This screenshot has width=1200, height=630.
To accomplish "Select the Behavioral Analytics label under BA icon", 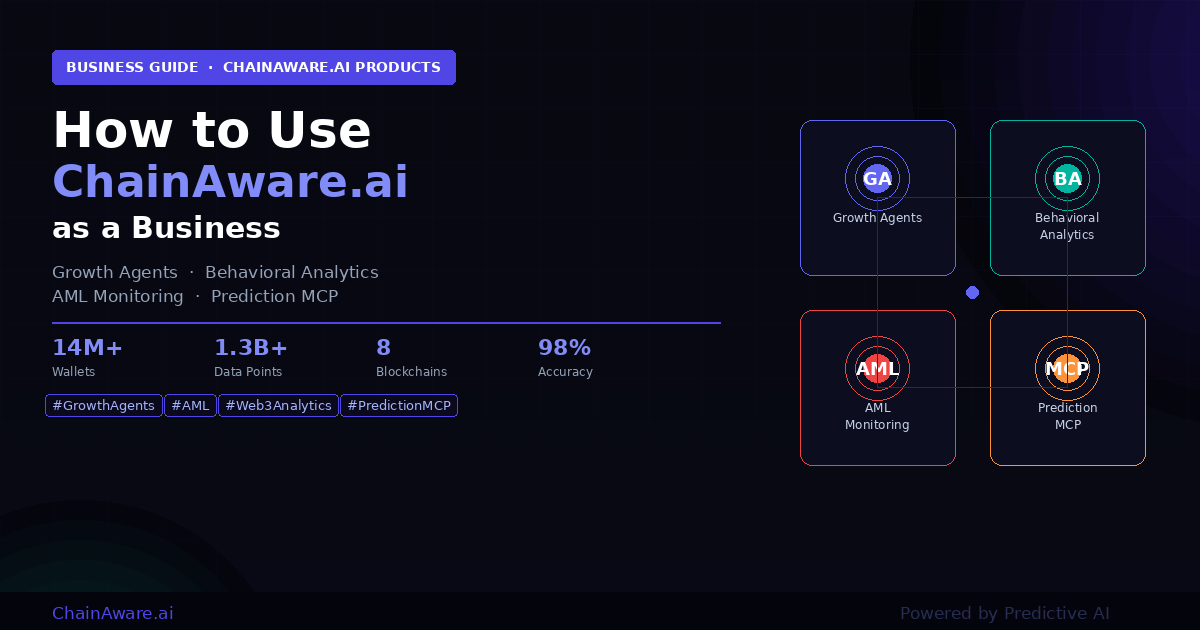I will click(x=1067, y=226).
